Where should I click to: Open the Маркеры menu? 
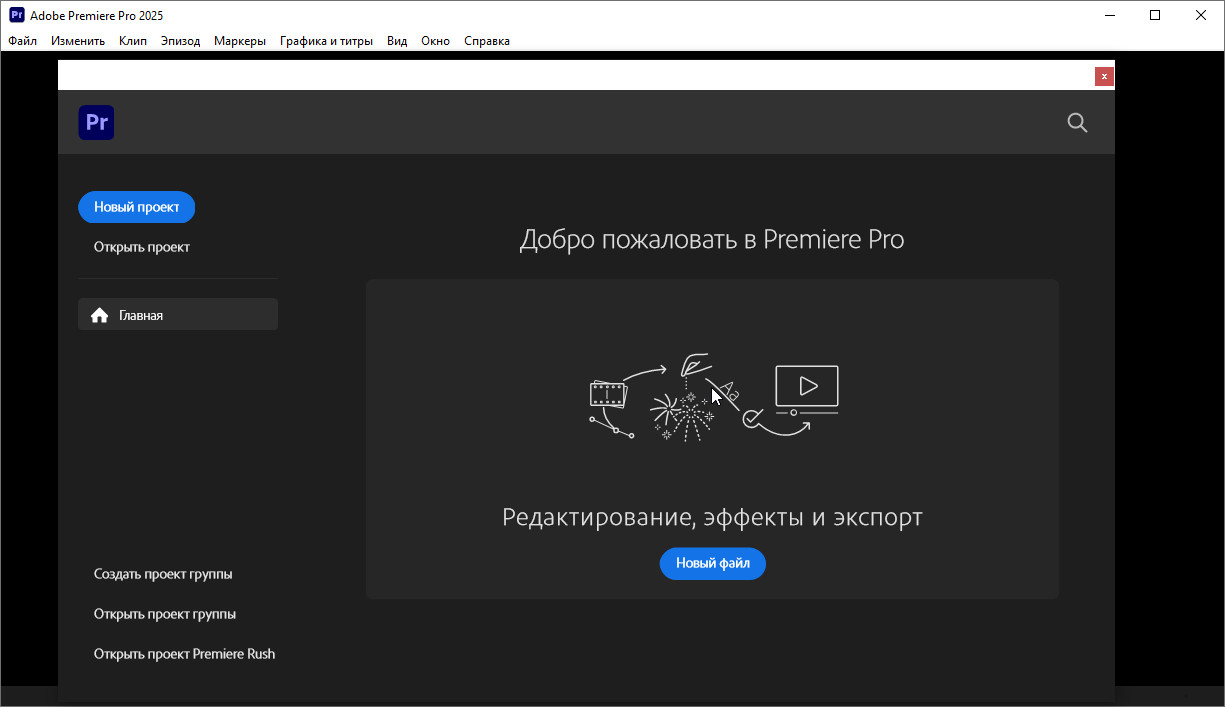point(240,41)
